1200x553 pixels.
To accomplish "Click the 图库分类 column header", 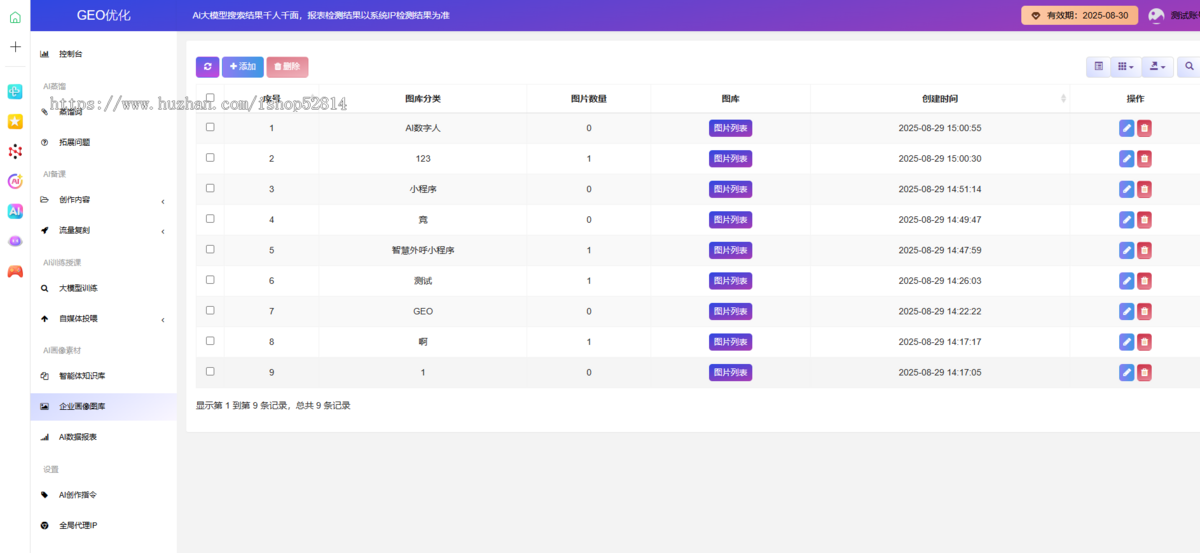I will 422,99.
